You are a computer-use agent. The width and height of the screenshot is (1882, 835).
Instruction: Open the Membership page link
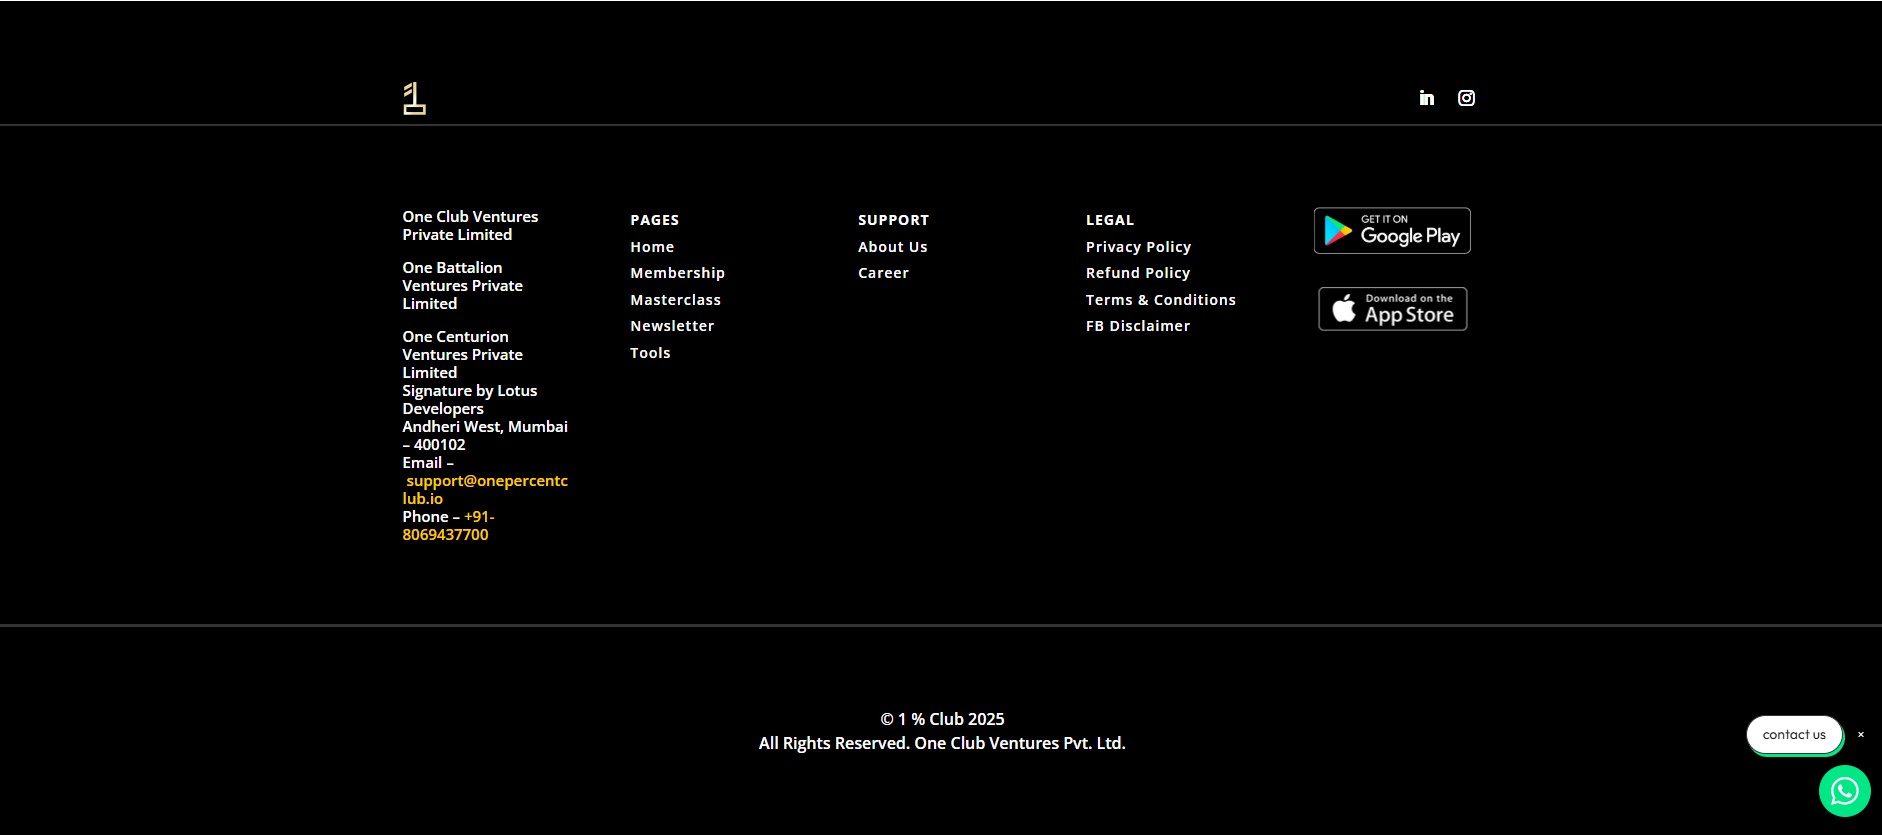677,273
